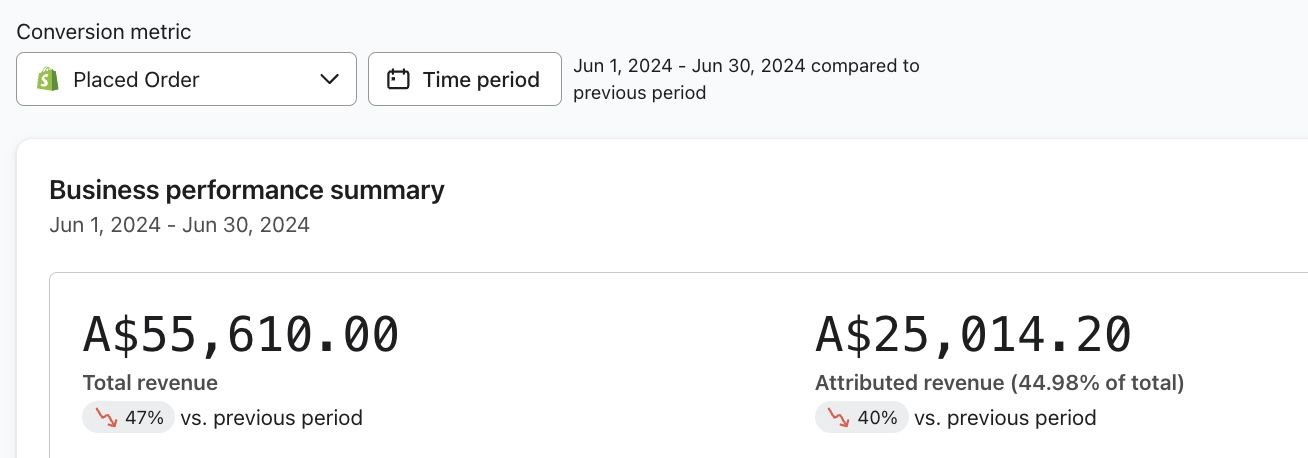Click vs. previous period under Attributed revenue

1005,418
